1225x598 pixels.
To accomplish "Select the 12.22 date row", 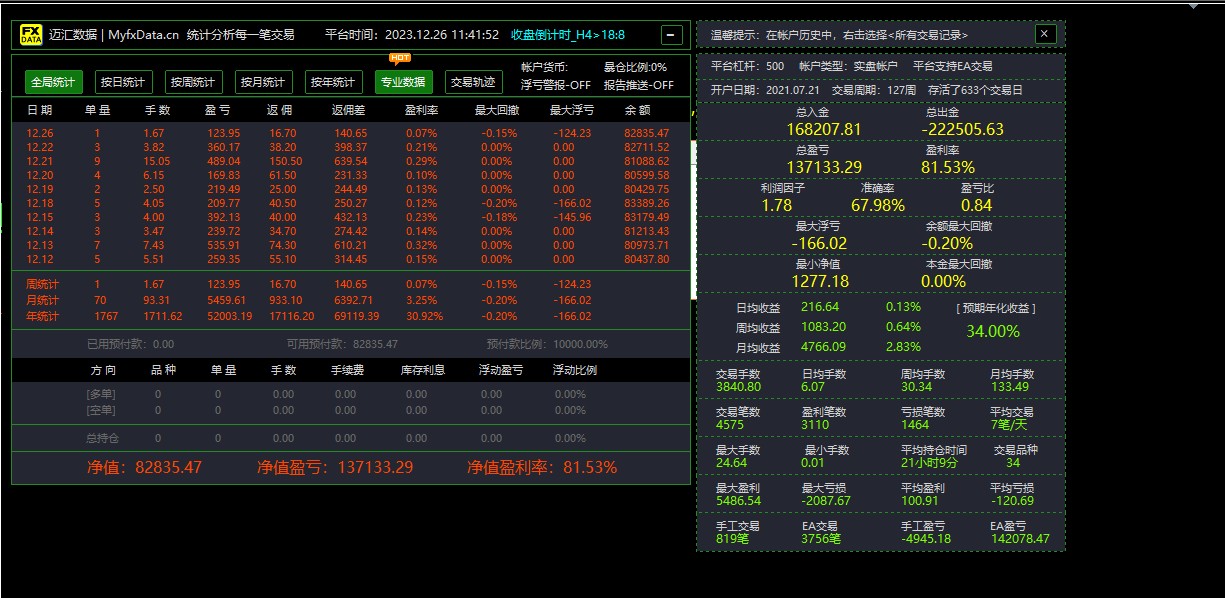I will 350,147.
